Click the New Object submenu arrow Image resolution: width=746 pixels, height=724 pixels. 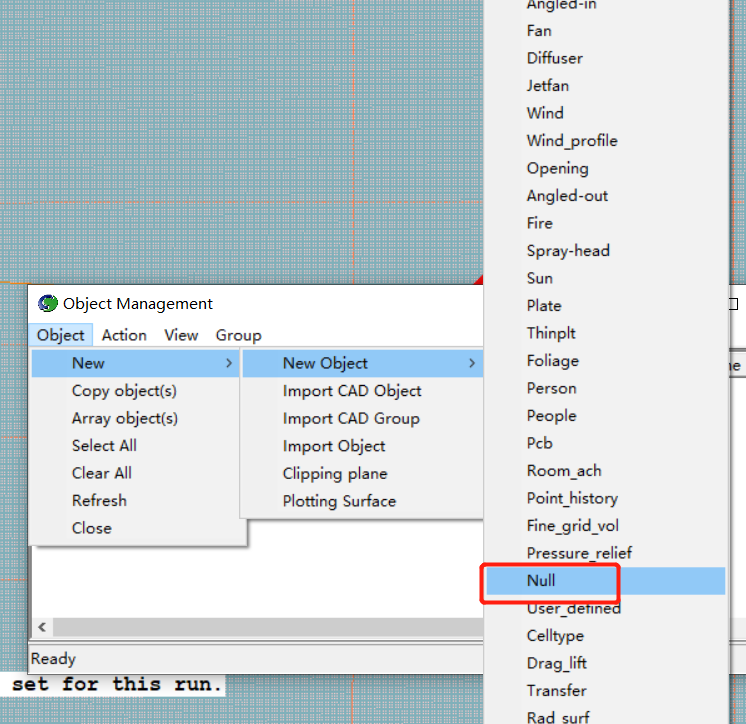coord(472,363)
